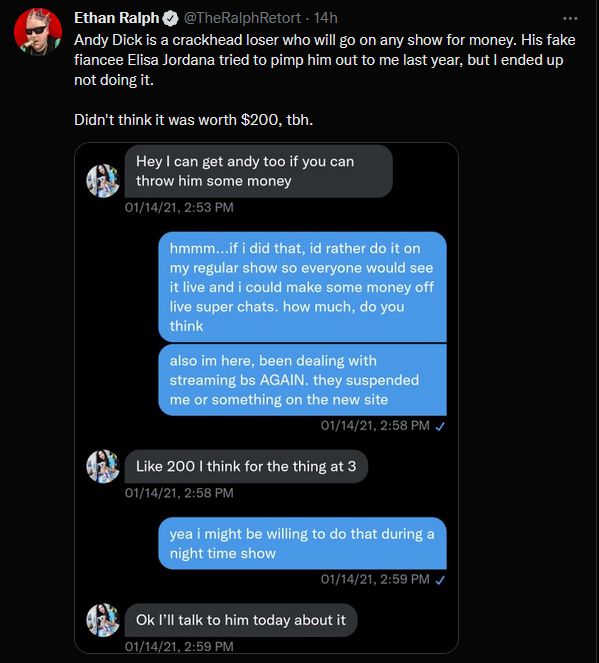Click Ethan Ralph's profile avatar

pos(38,32)
